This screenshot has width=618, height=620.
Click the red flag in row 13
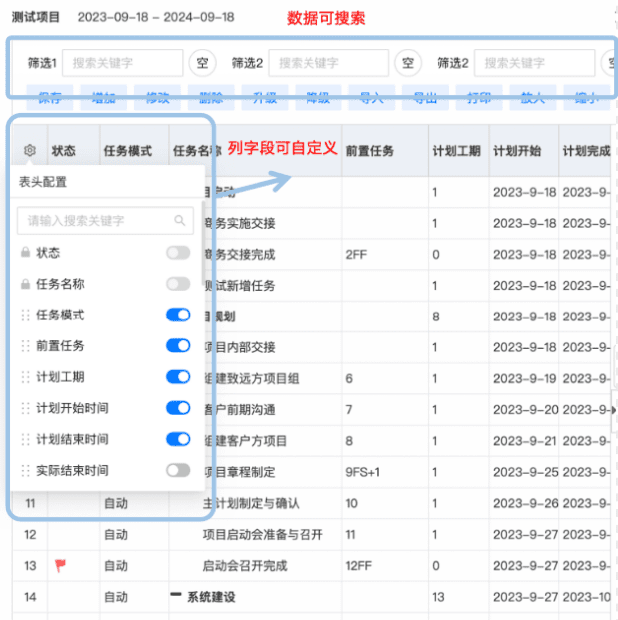[x=60, y=565]
